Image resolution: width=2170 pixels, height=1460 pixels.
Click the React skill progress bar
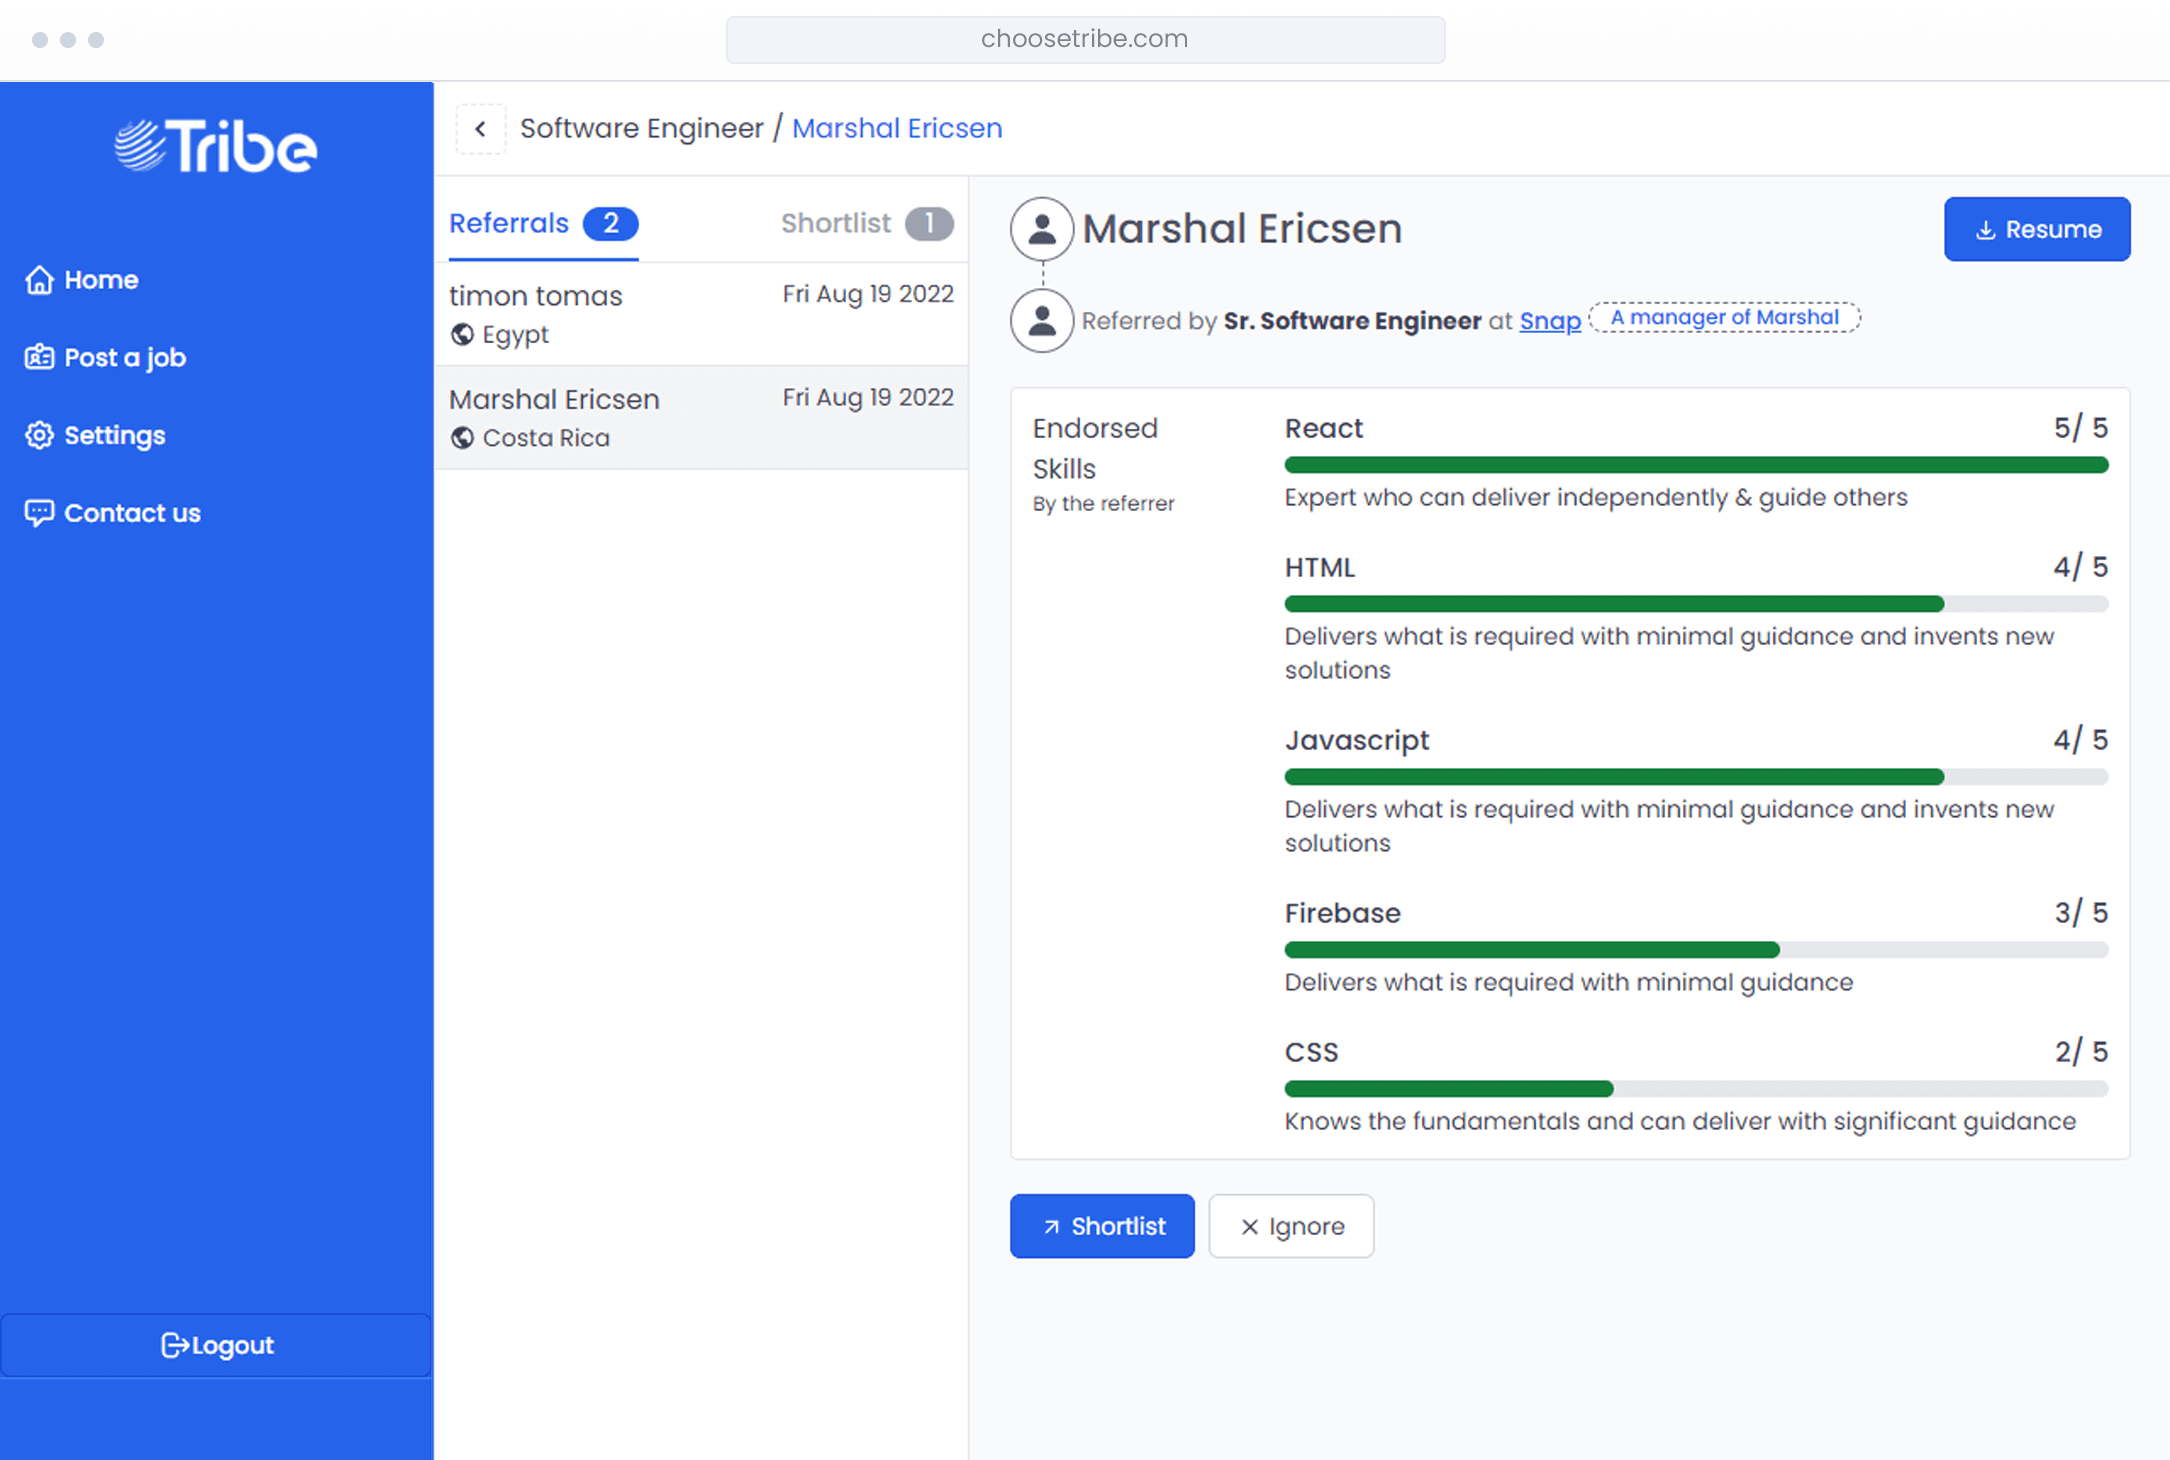click(x=1695, y=465)
